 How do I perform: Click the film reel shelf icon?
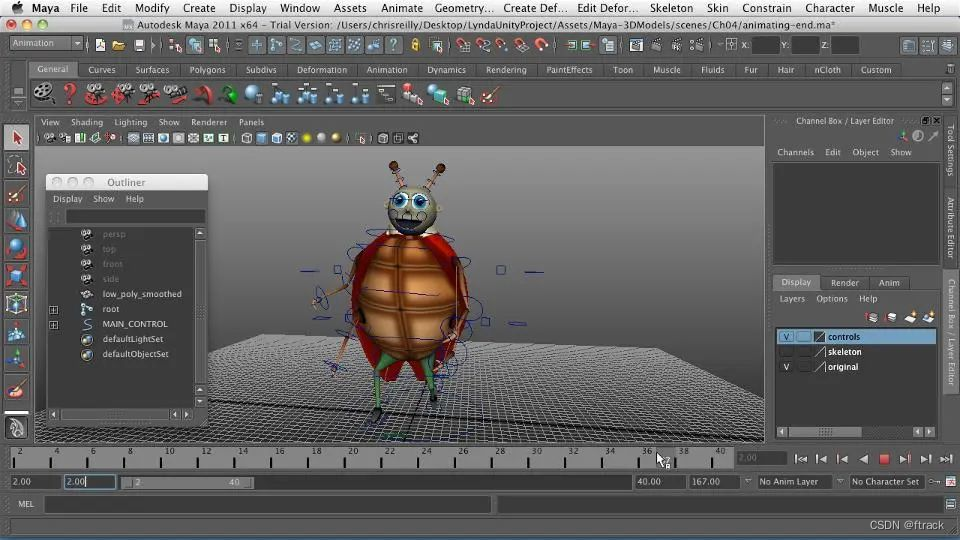pos(43,94)
